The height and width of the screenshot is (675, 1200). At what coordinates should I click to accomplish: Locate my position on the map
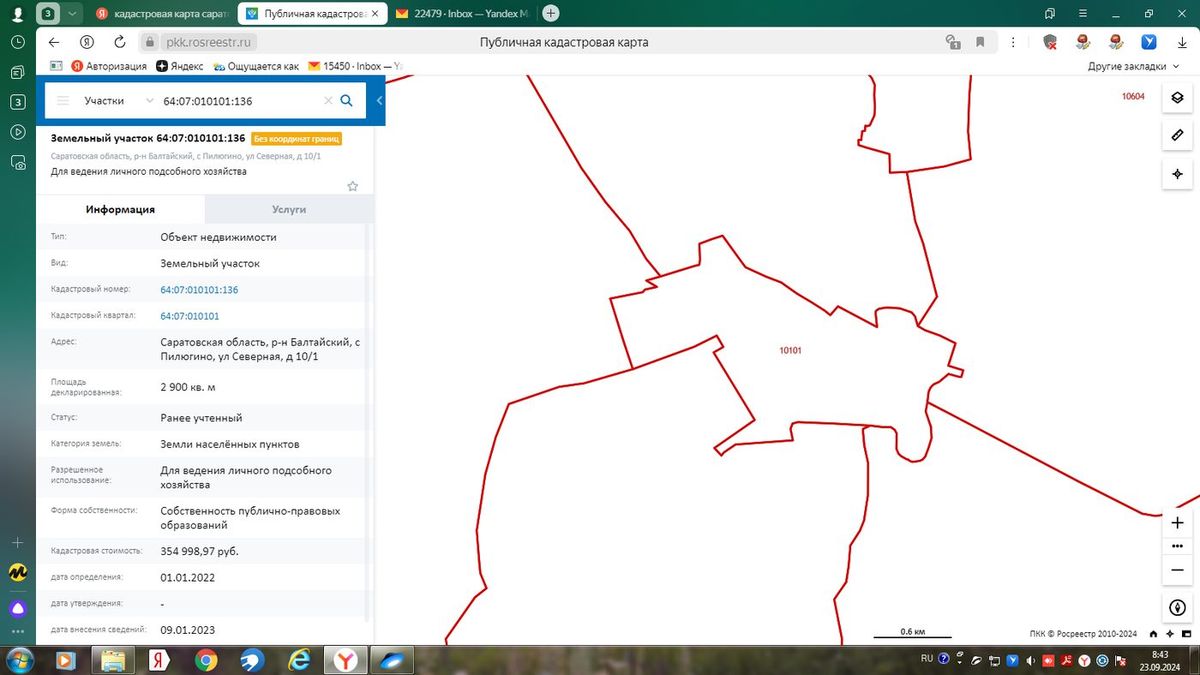point(1177,174)
